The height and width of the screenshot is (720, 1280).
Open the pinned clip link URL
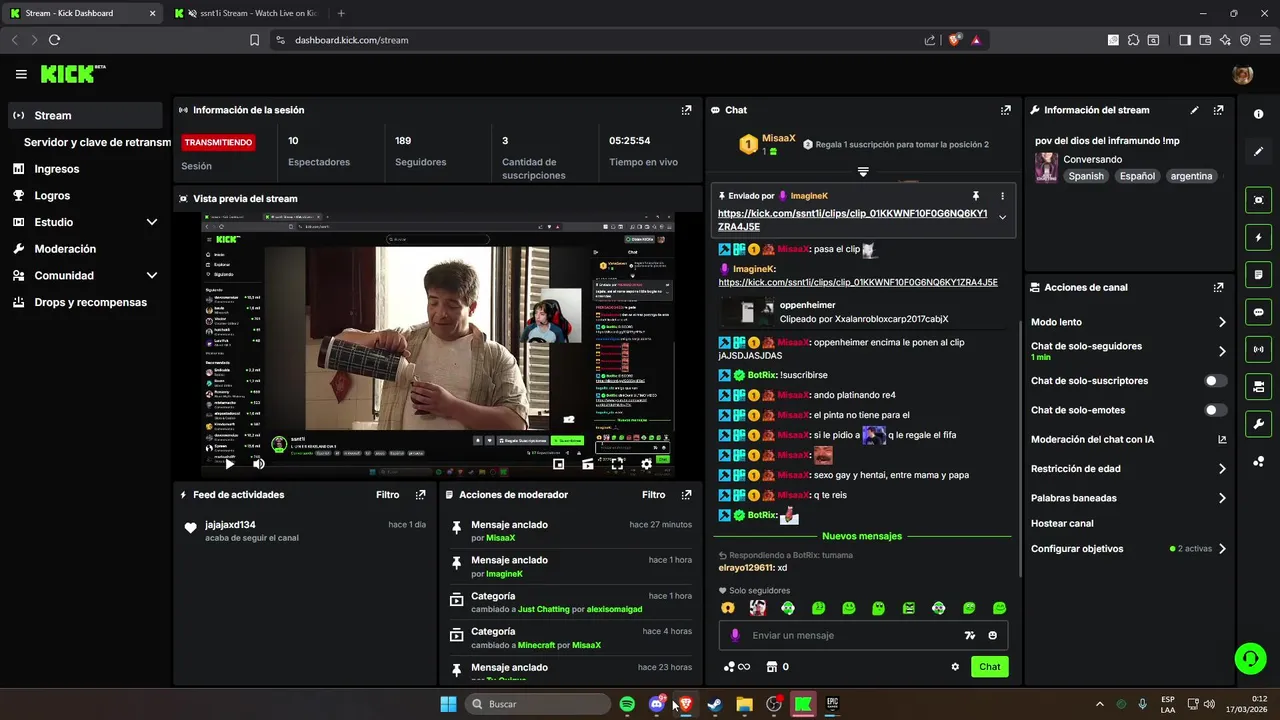tap(852, 220)
